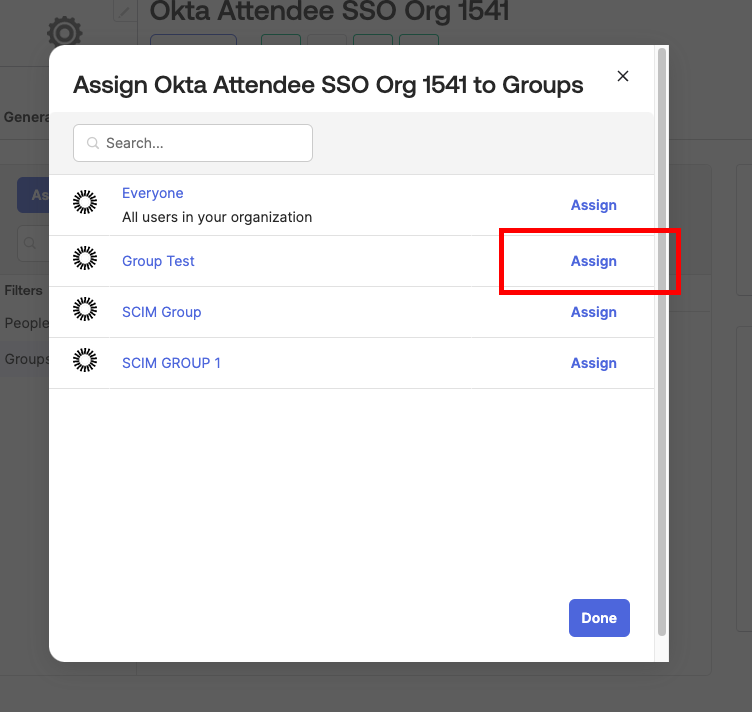The height and width of the screenshot is (712, 752).
Task: Click the search magnifier icon in dialog
Action: point(93,143)
